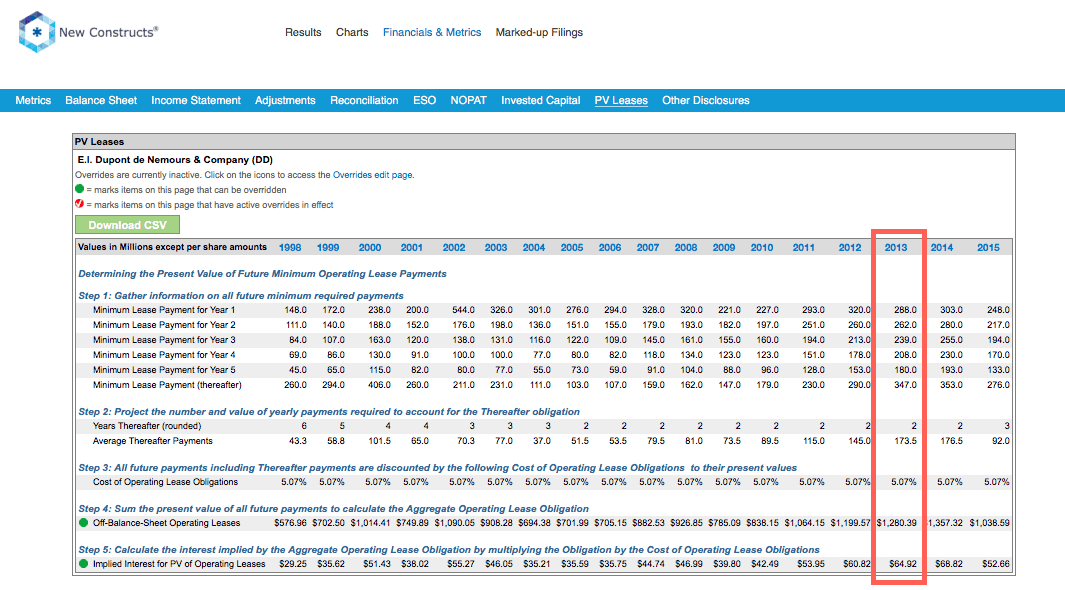Click the 2012 year column header
Image resolution: width=1065 pixels, height=590 pixels.
coord(850,248)
